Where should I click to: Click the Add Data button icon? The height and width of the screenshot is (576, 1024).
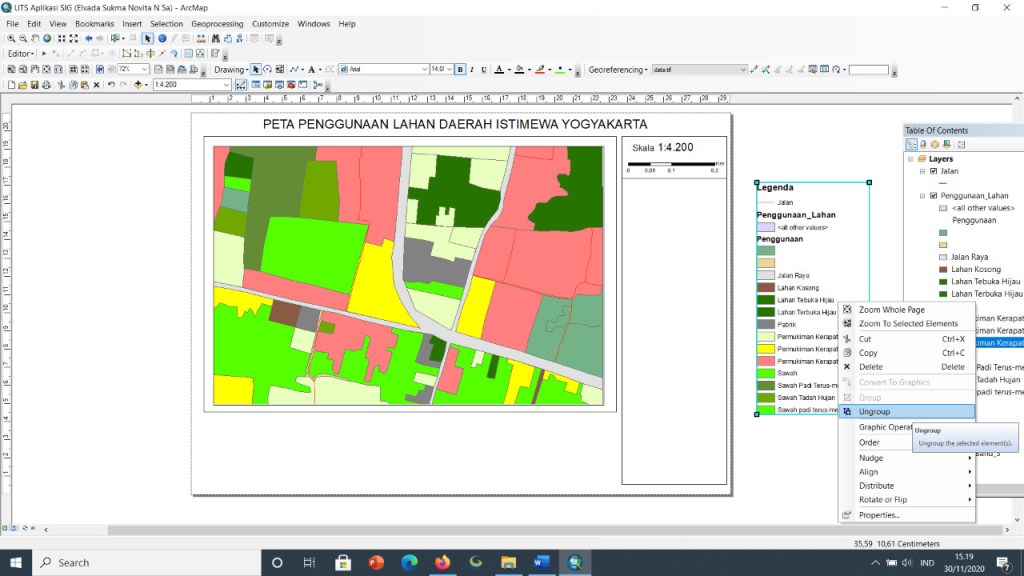point(138,85)
